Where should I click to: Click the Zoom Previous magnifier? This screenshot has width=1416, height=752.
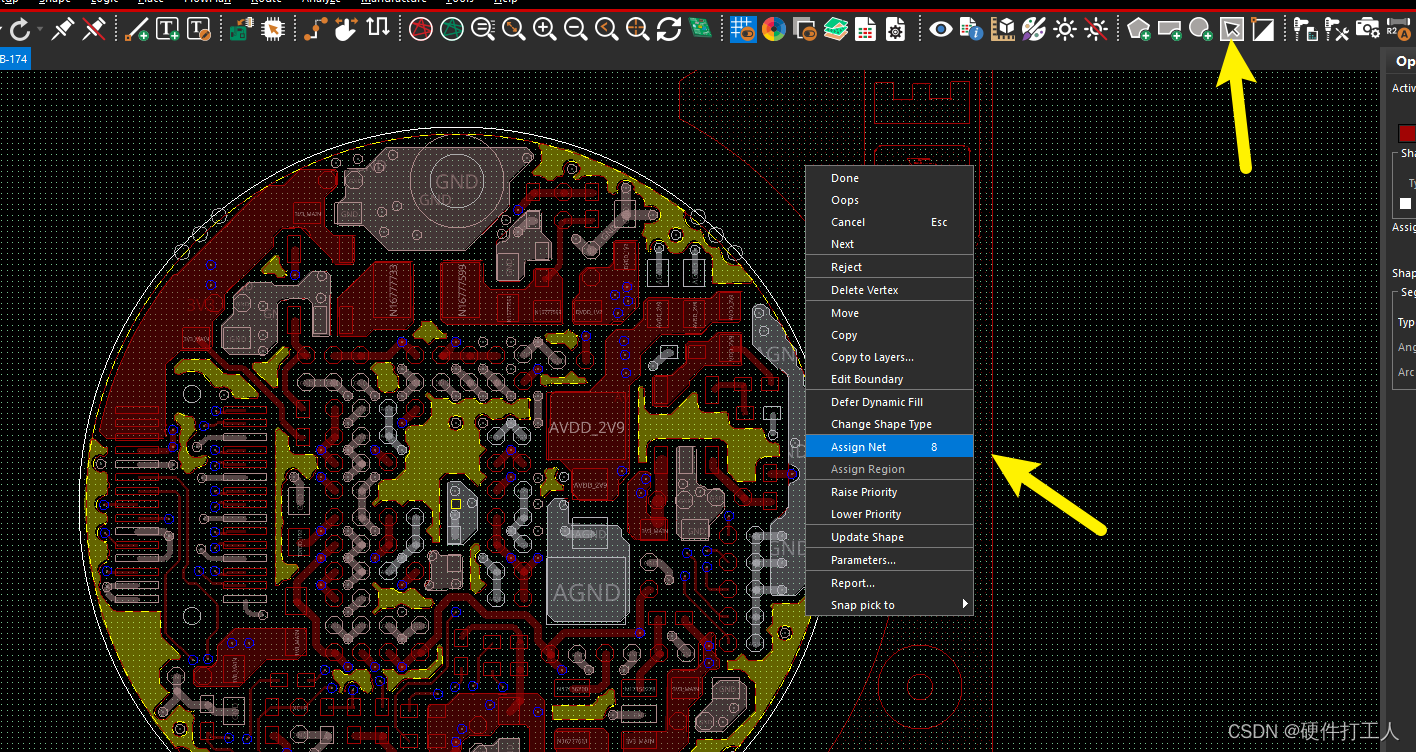(x=607, y=29)
